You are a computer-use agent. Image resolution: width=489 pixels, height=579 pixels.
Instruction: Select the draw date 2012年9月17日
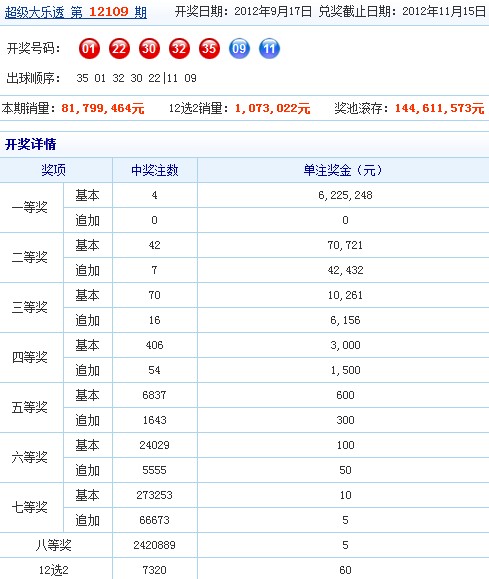[273, 11]
